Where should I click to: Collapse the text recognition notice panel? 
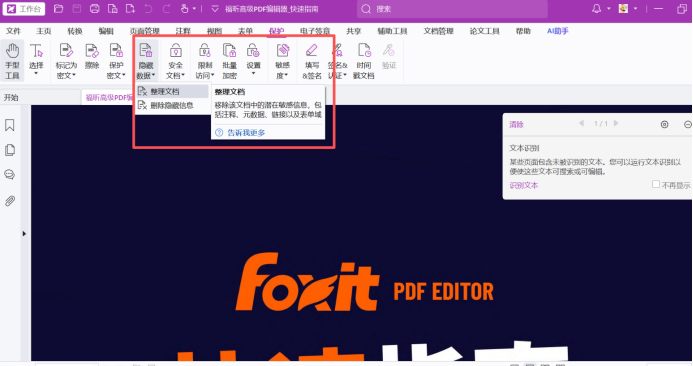click(688, 125)
